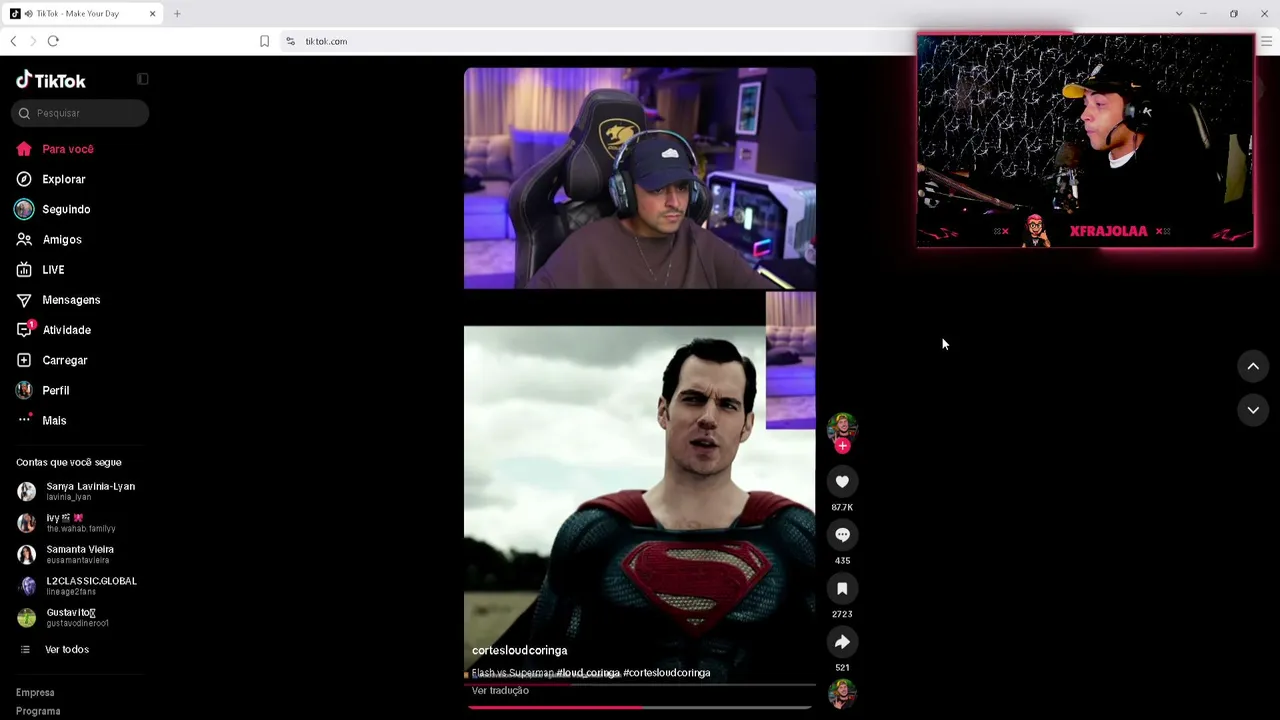Open the video creator's avatar
This screenshot has height=720, width=1280.
tap(842, 427)
